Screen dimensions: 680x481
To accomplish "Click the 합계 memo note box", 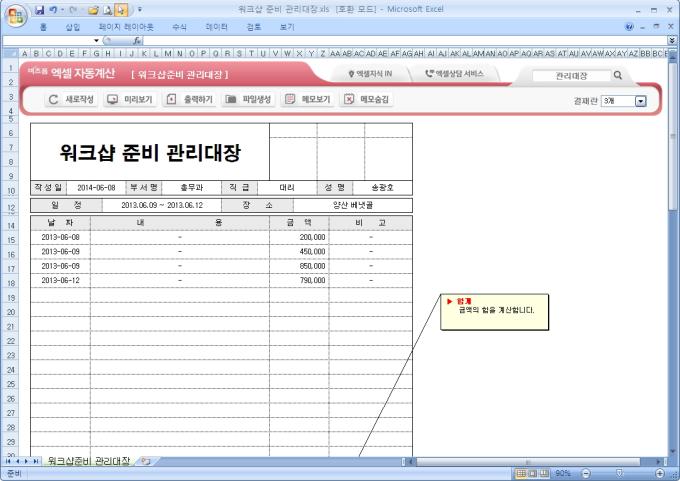I will click(494, 312).
